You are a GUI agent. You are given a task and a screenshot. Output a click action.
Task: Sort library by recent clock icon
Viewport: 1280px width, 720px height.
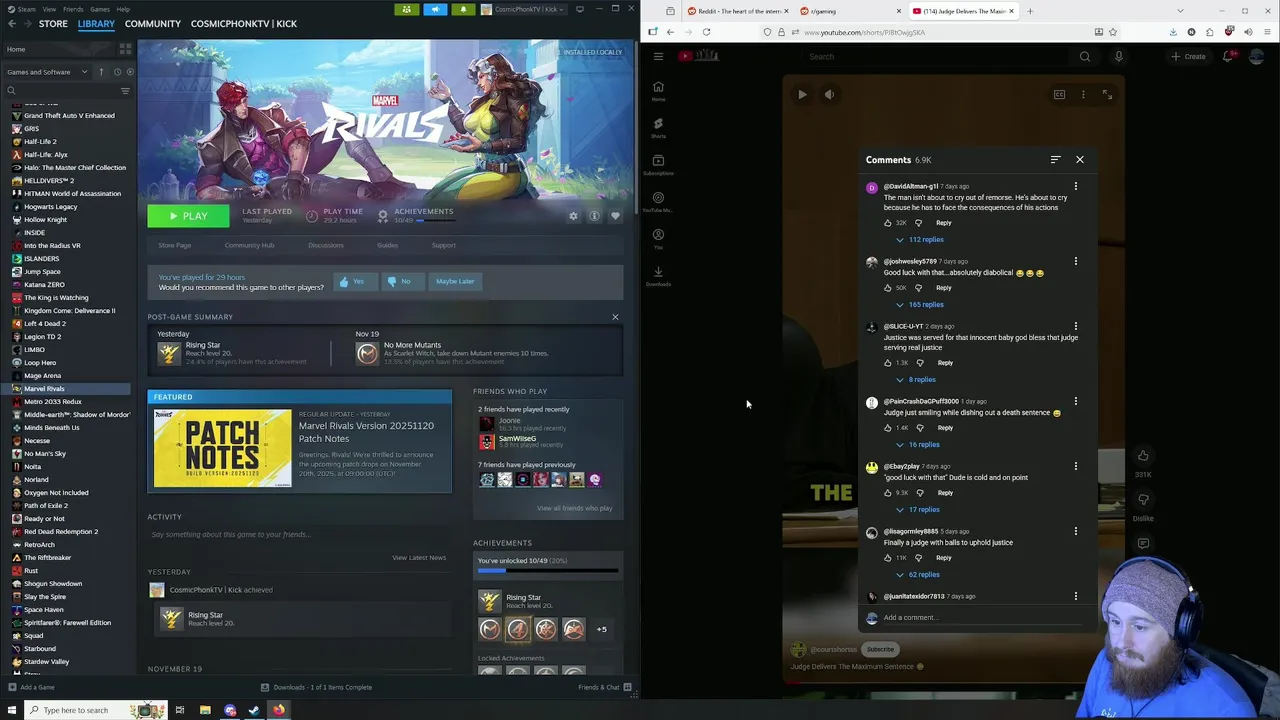(x=117, y=72)
